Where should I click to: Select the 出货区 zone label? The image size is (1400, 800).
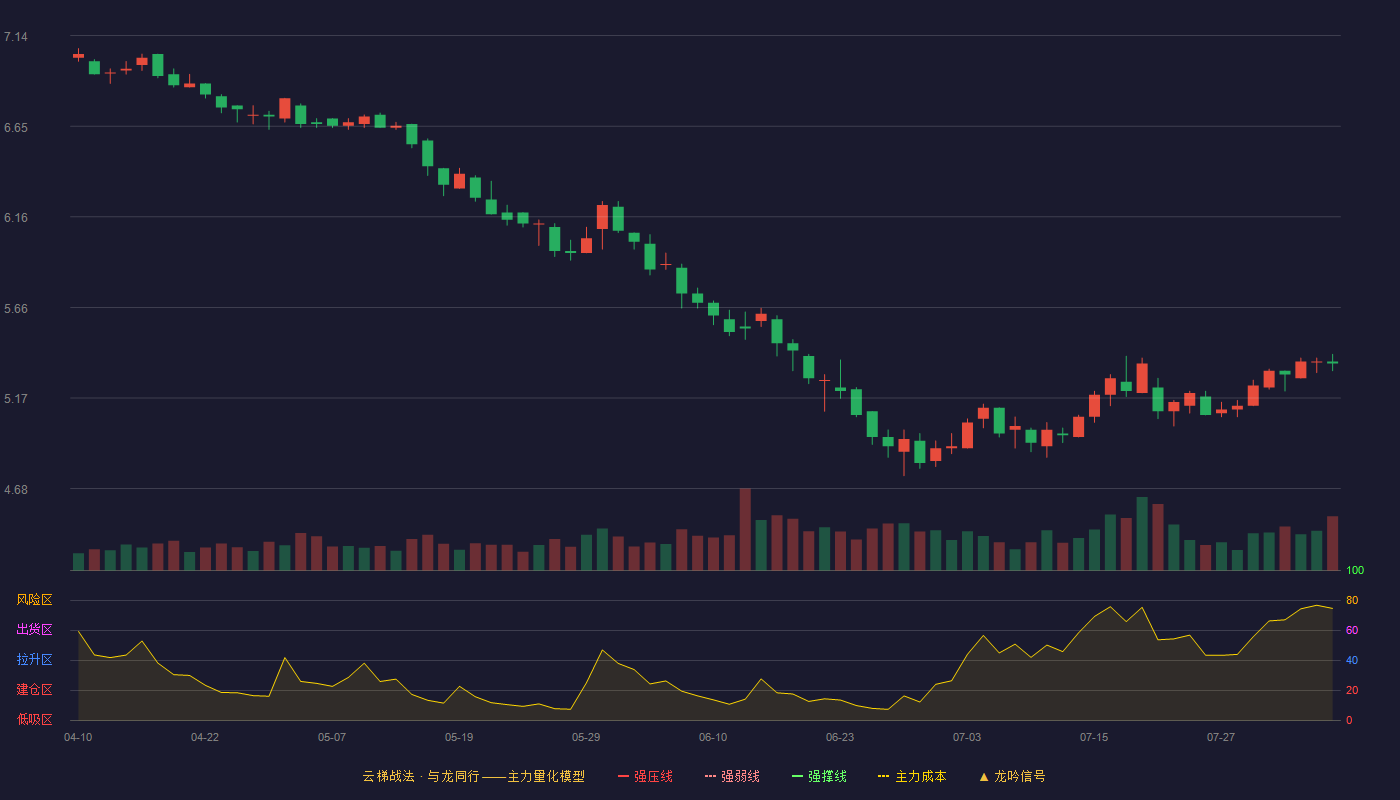[34, 630]
